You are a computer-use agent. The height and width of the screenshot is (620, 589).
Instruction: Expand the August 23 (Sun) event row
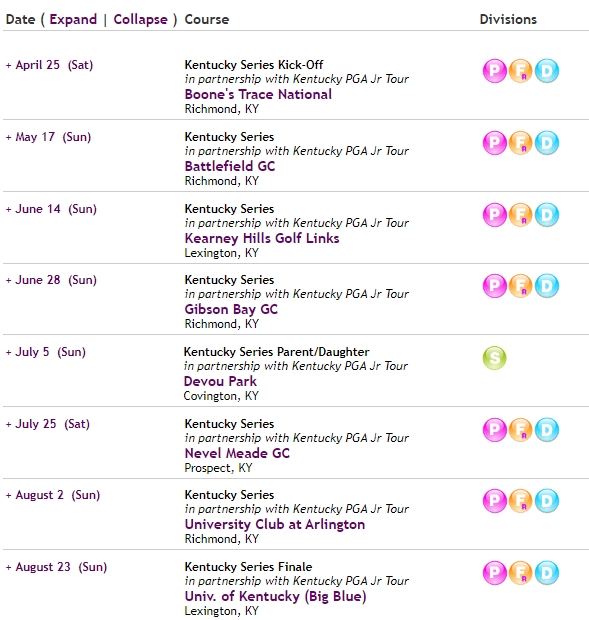[56, 567]
